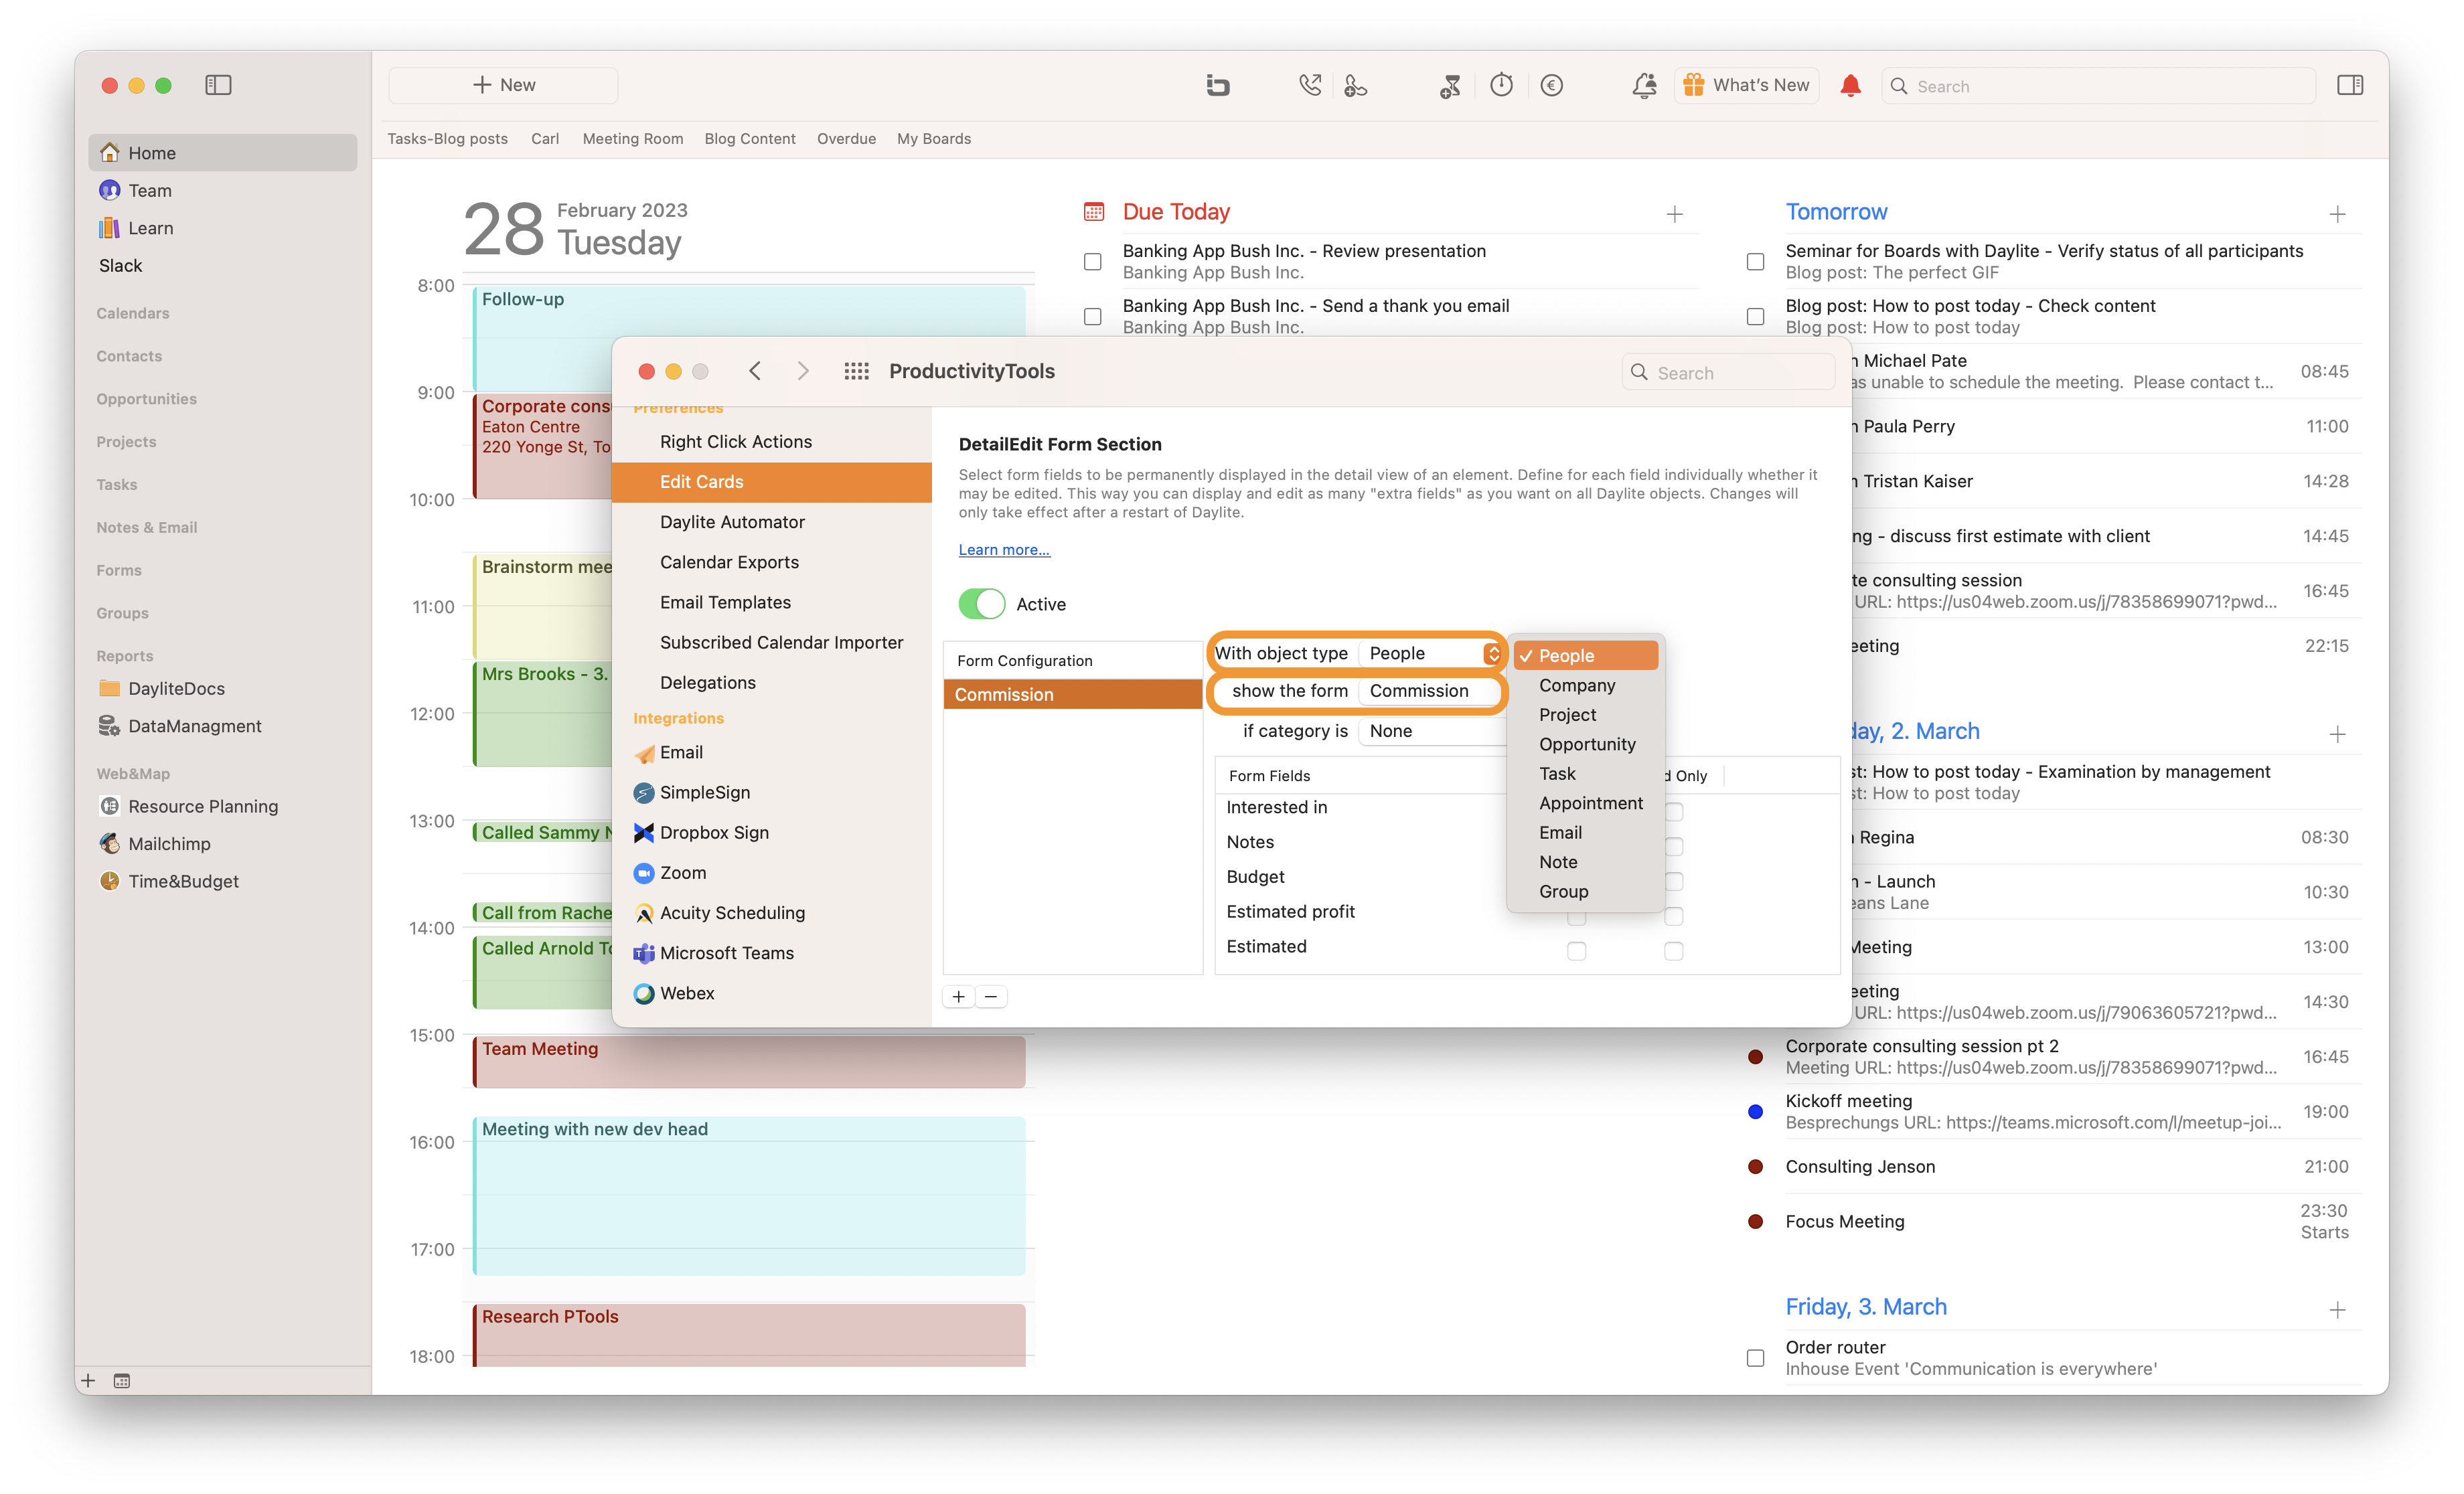This screenshot has height=1494, width=2464.
Task: Open the show the form dropdown
Action: click(x=1431, y=691)
